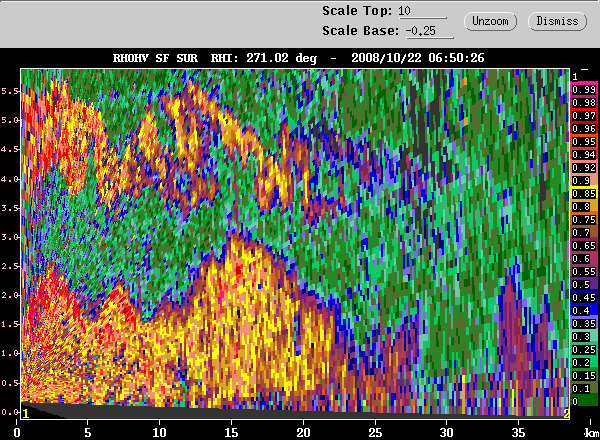Click the 0.92 legend color entry
The image size is (600, 440).
click(x=584, y=167)
